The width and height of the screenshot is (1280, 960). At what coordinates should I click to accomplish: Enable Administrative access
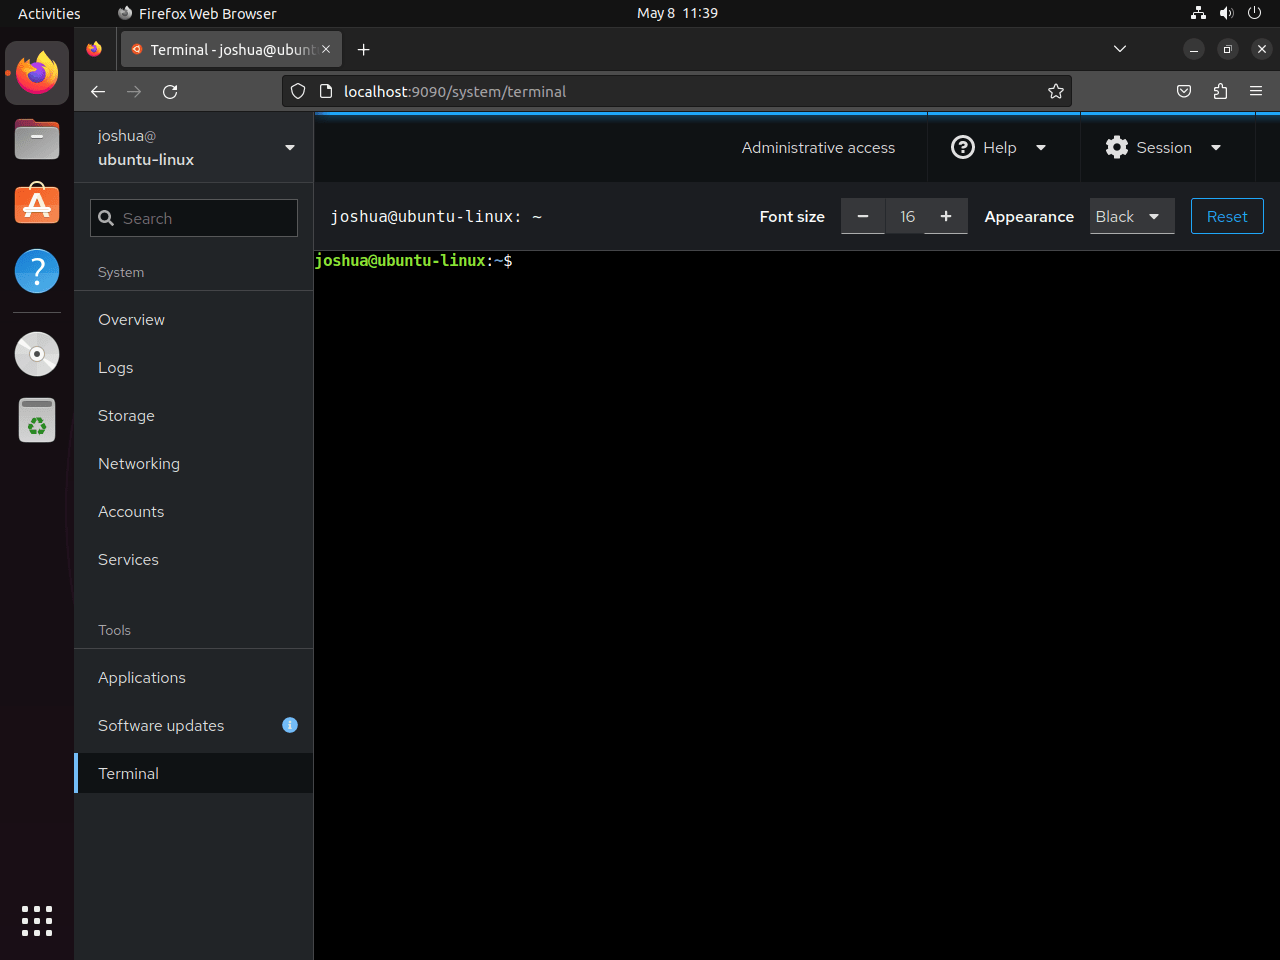(818, 147)
